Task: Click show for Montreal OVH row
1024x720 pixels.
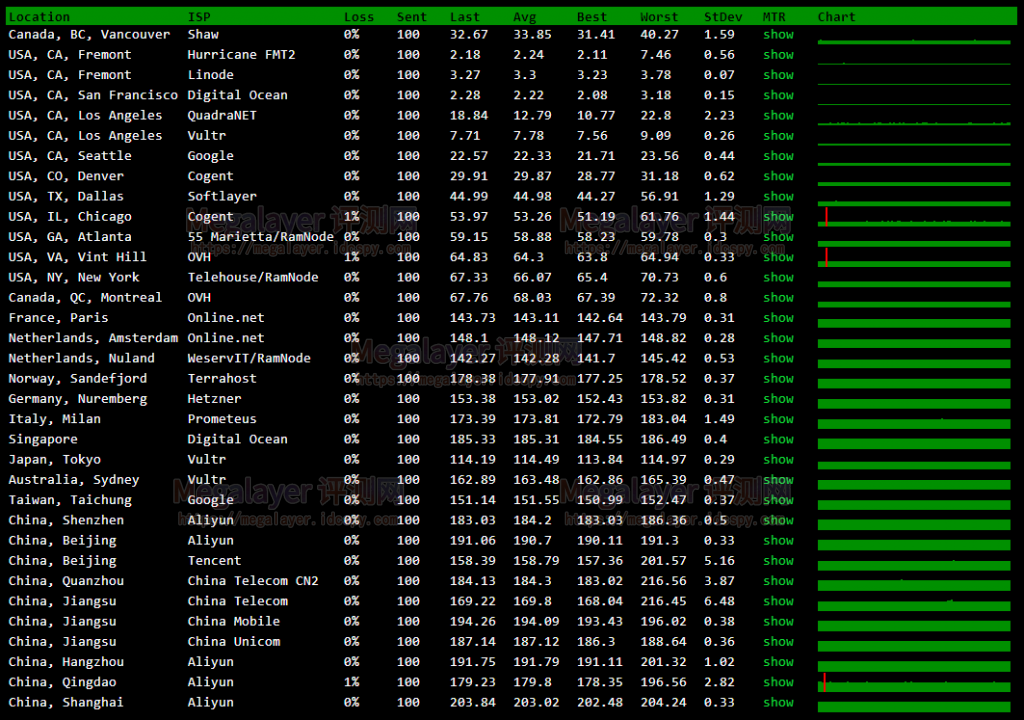Action: [x=778, y=298]
